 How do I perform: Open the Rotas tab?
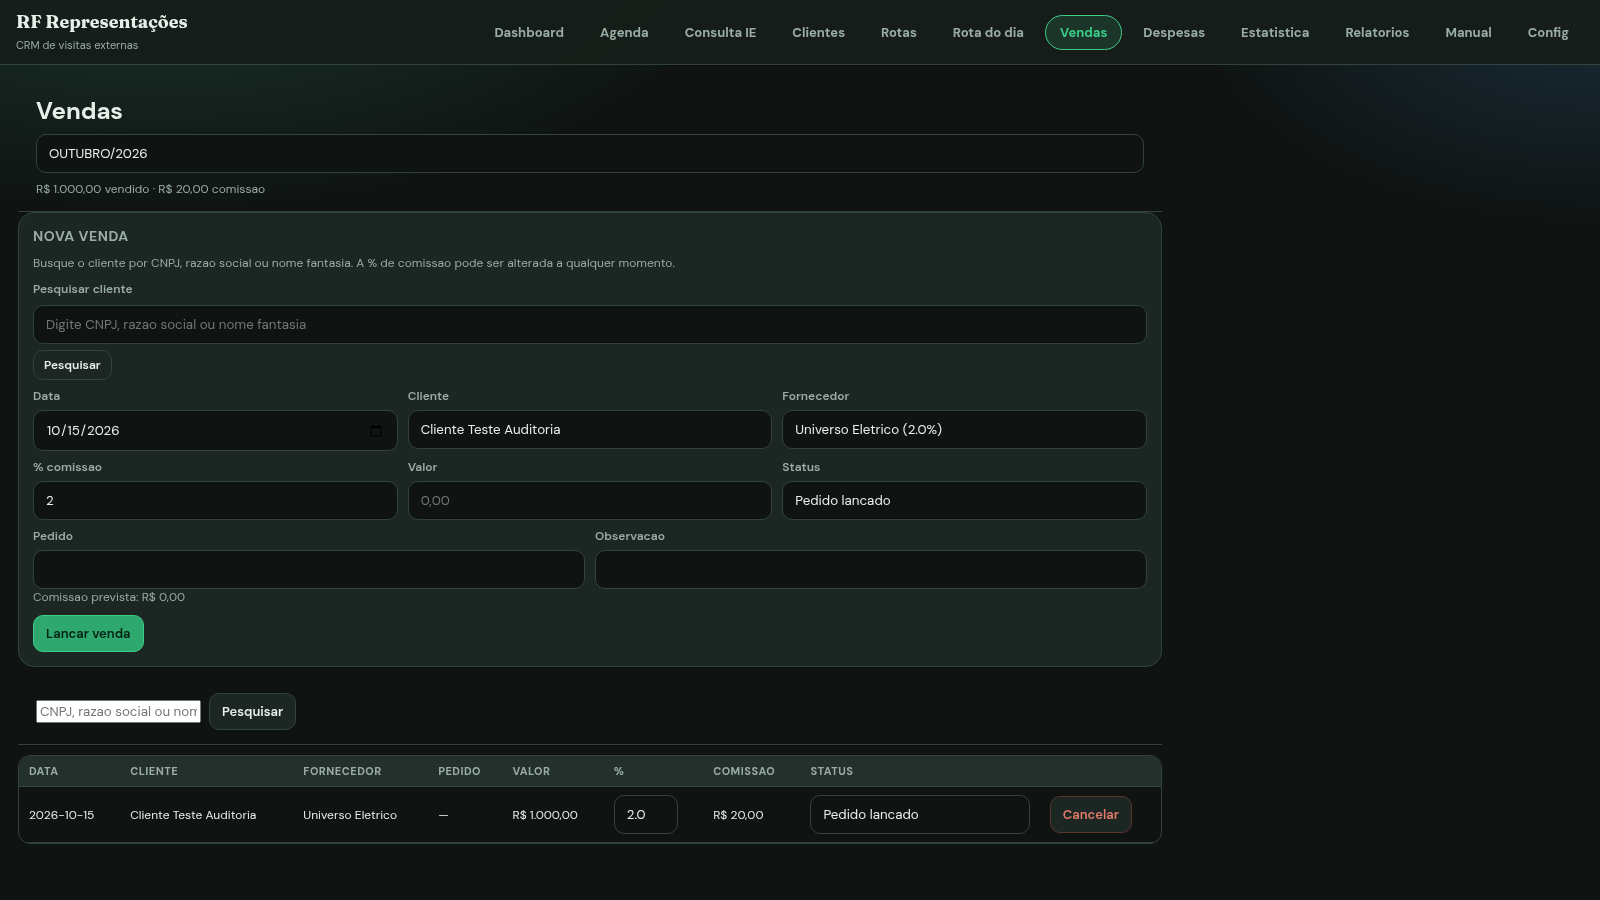(898, 33)
